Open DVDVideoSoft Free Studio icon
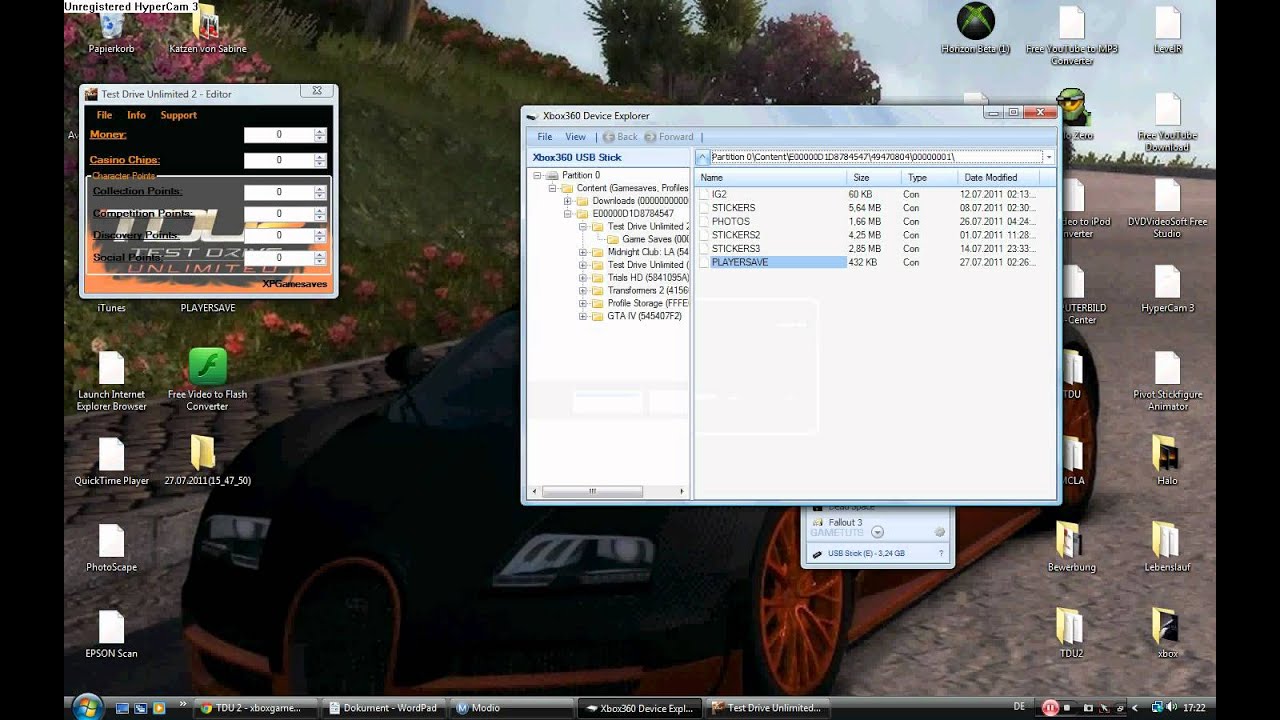 click(x=1167, y=208)
